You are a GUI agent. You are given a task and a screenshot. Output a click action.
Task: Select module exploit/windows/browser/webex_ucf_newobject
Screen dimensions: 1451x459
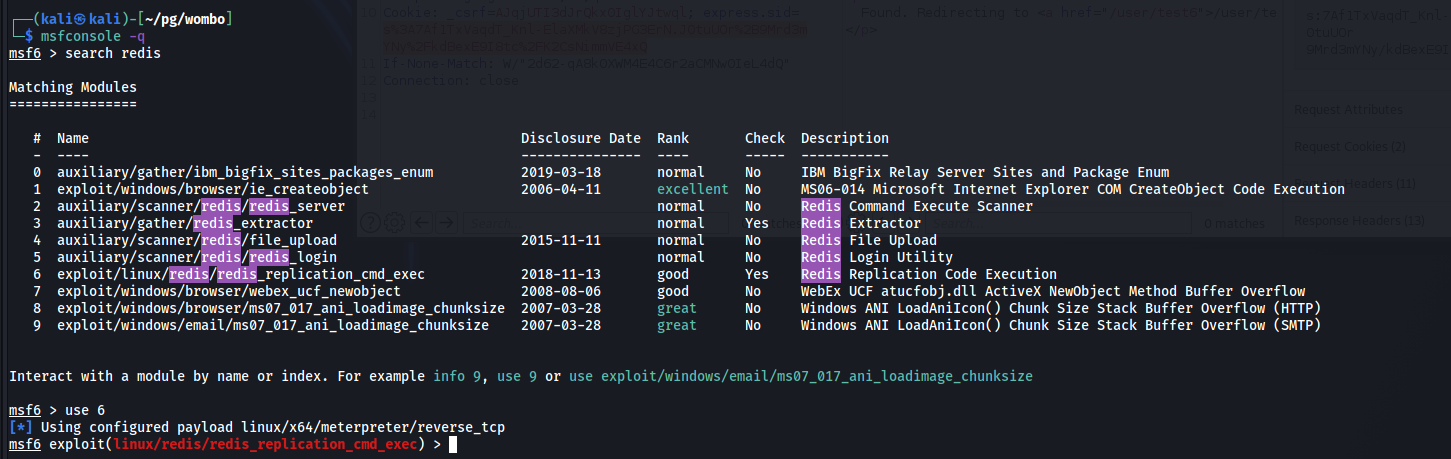click(x=229, y=291)
